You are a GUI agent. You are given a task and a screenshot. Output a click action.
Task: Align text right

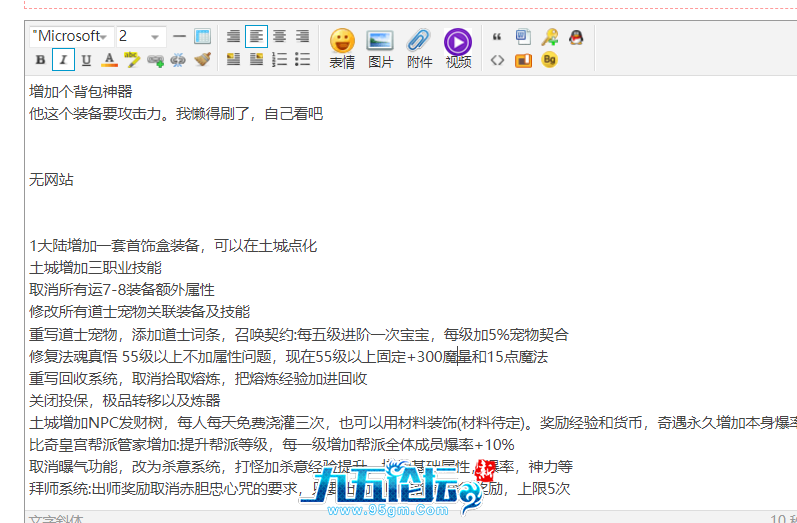303,36
